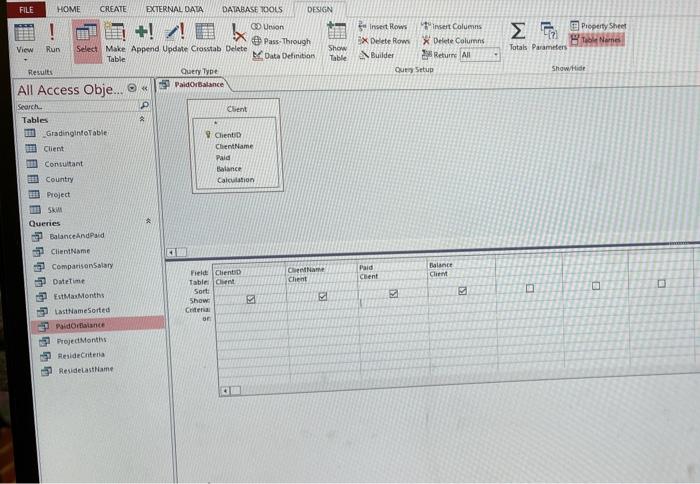Switch to CREATE ribbon tab
The image size is (700, 484).
coord(113,9)
